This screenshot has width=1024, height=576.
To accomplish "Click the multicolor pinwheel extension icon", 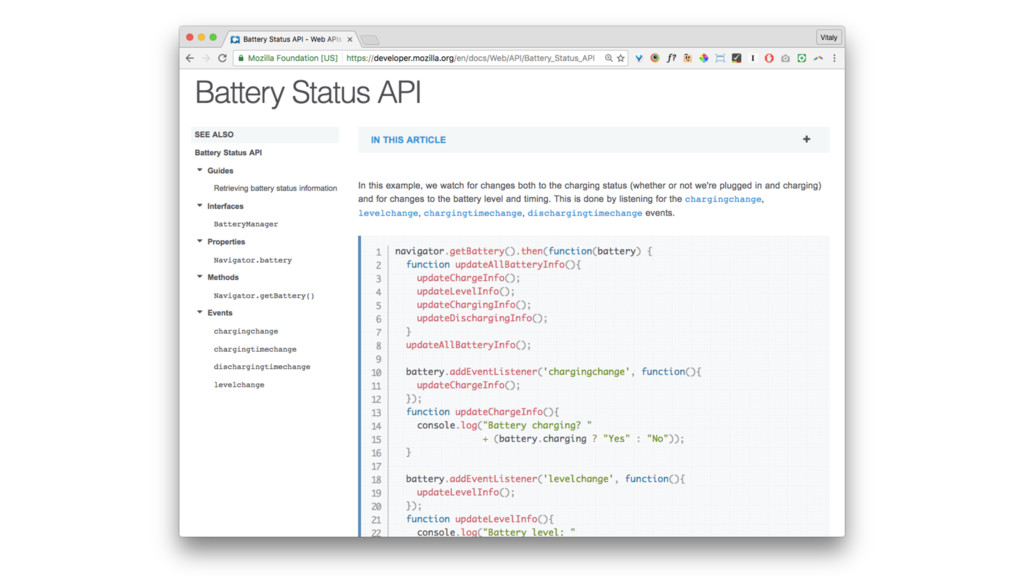I will tap(704, 58).
